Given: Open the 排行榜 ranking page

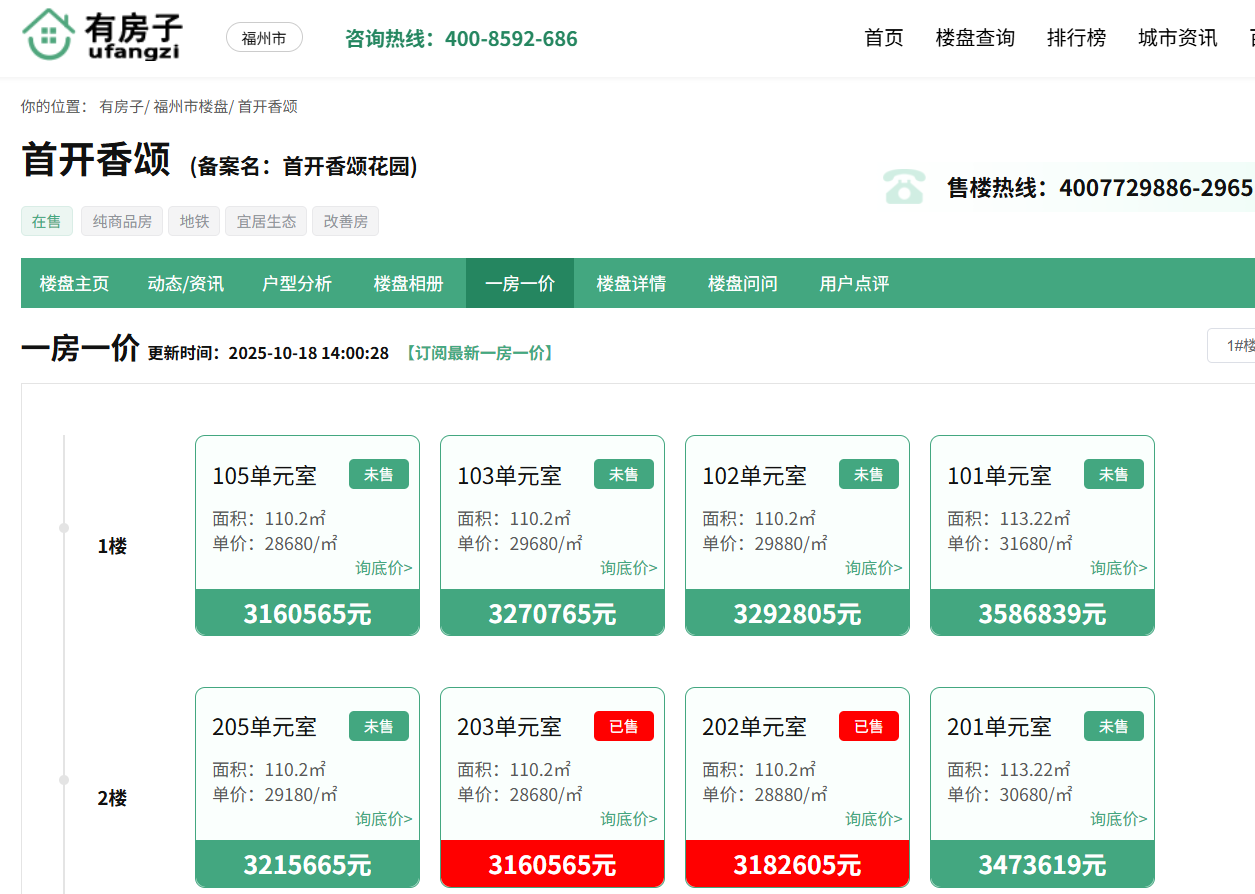Looking at the screenshot, I should [1076, 38].
